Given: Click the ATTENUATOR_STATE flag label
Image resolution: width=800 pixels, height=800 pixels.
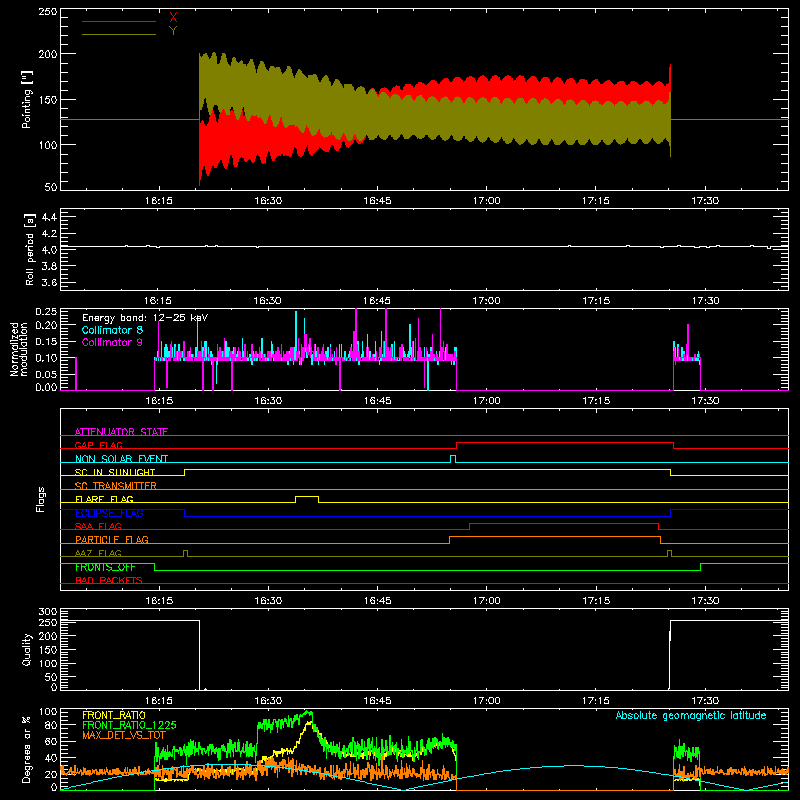Looking at the screenshot, I should tap(121, 432).
